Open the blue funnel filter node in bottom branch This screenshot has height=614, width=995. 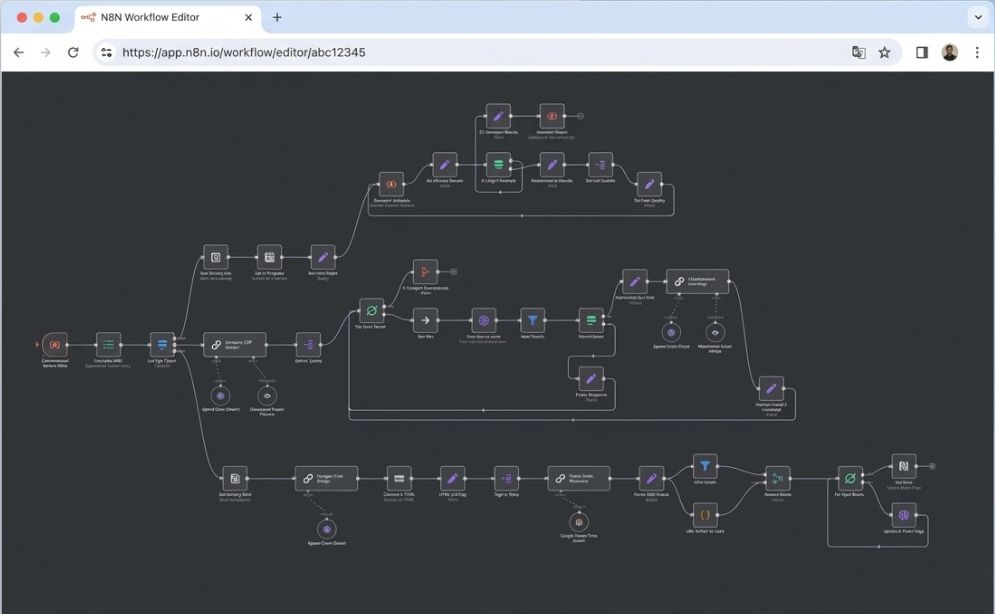(704, 466)
